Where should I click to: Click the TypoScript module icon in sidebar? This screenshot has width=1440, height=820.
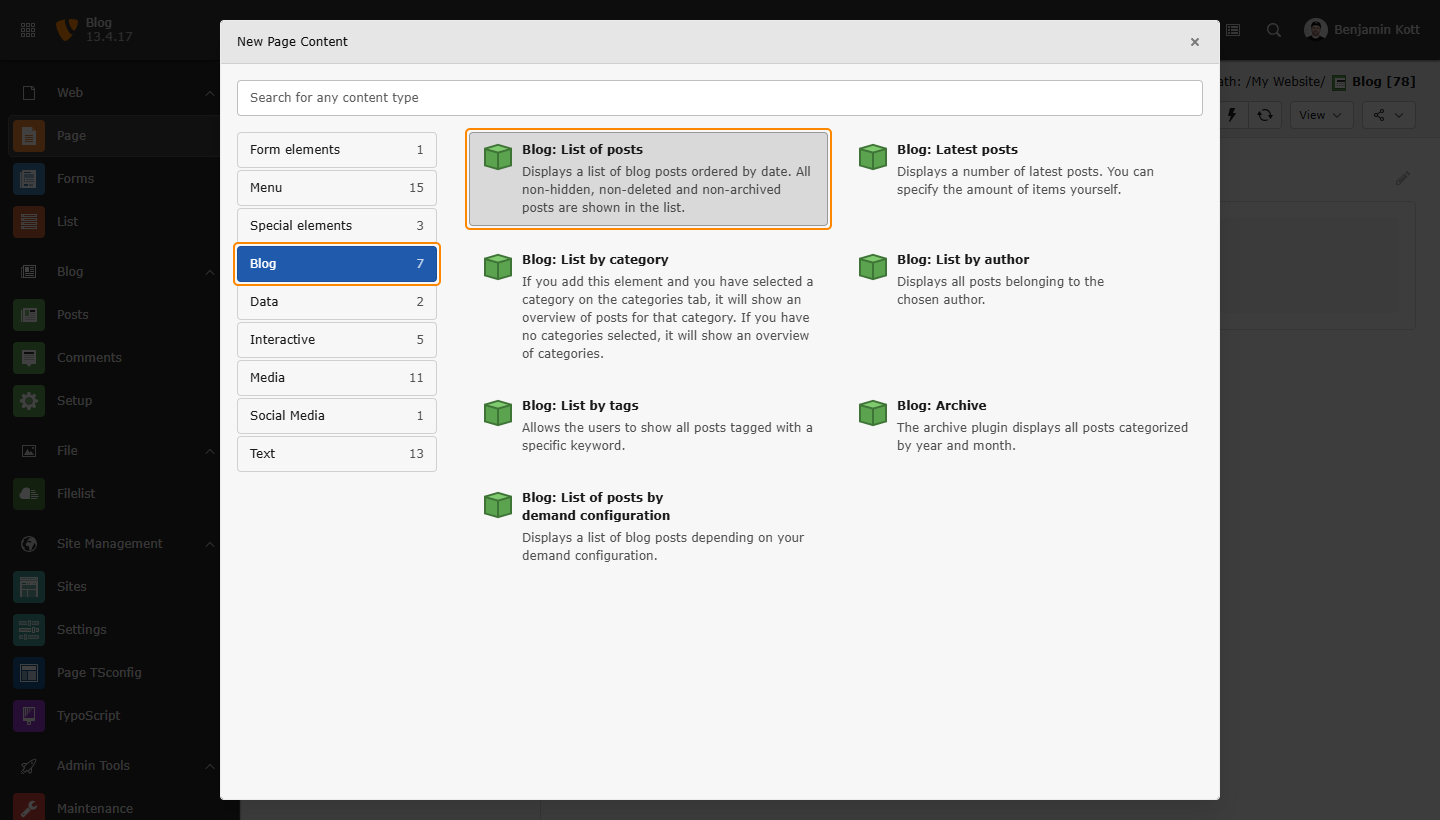29,716
